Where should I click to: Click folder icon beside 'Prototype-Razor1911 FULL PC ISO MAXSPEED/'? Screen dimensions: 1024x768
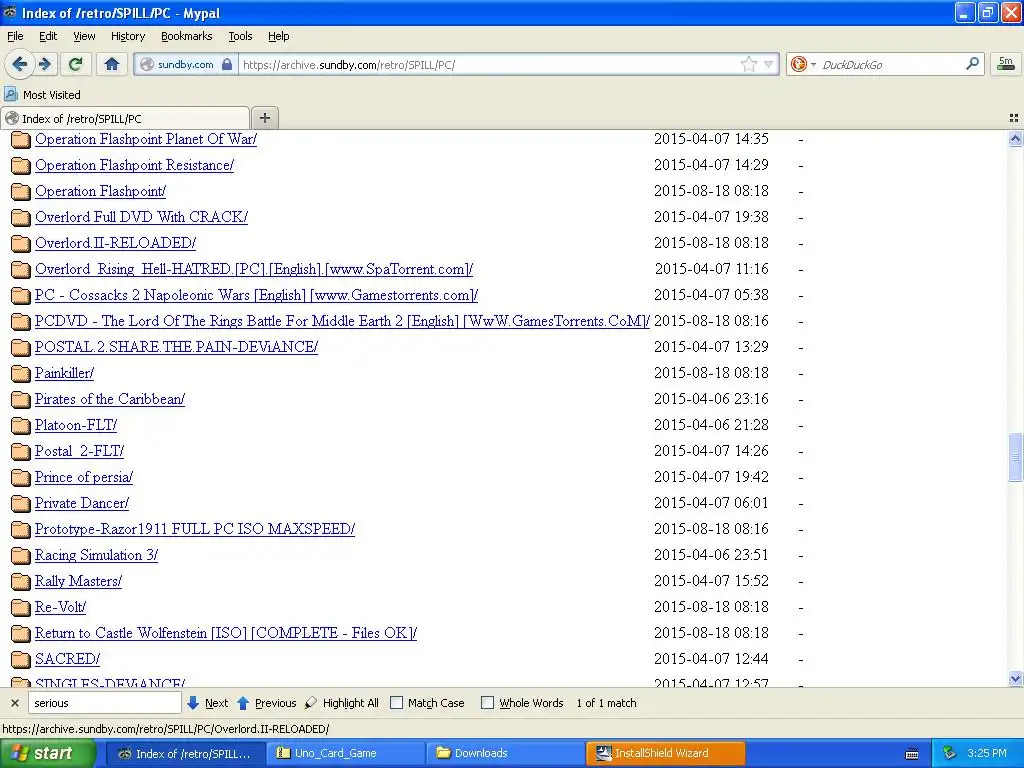click(21, 530)
